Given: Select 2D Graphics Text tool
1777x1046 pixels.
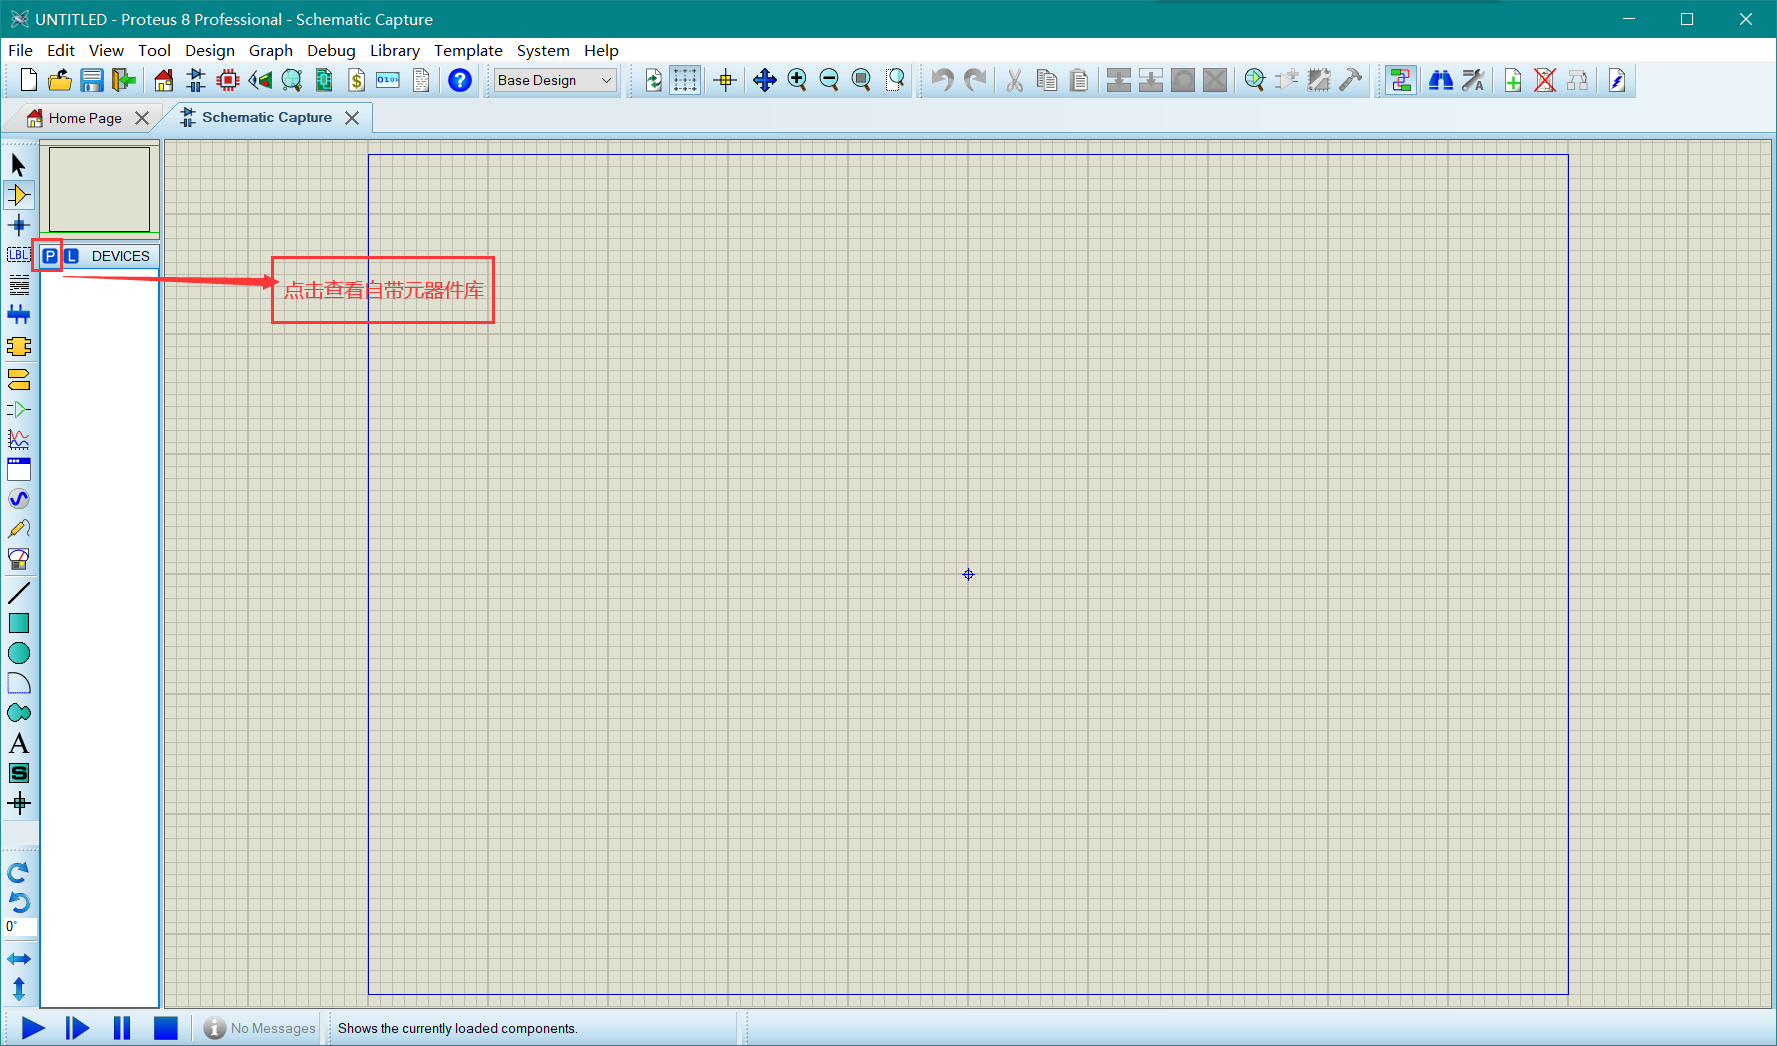Looking at the screenshot, I should (19, 743).
